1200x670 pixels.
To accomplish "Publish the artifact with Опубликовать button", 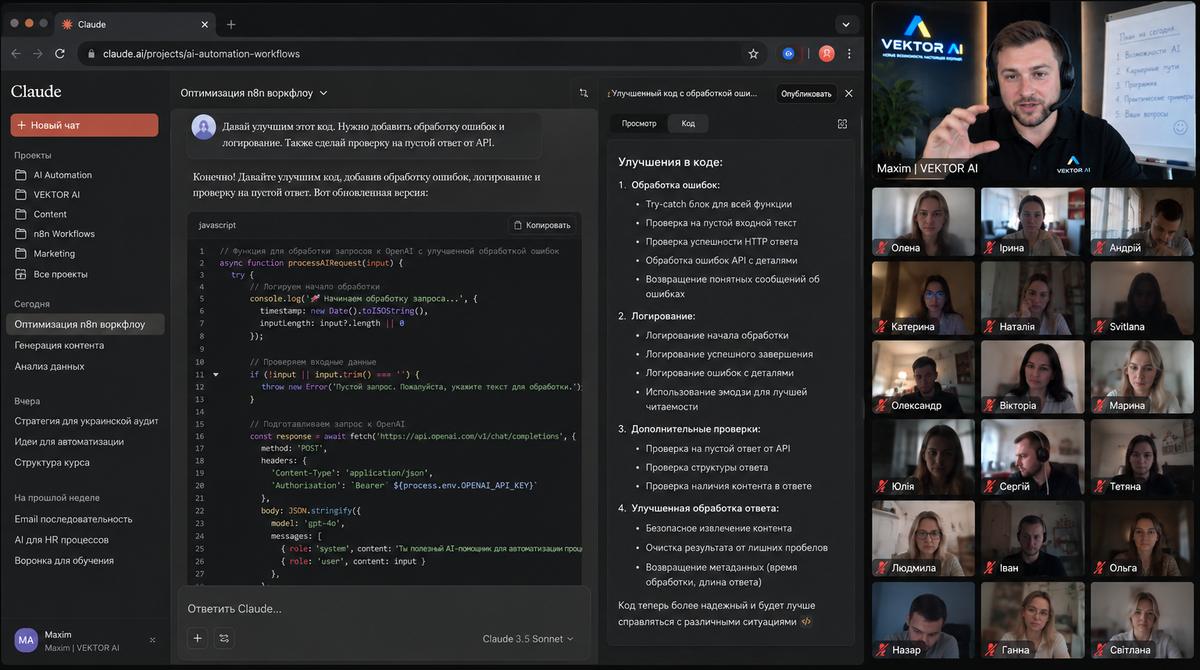I will pos(806,93).
